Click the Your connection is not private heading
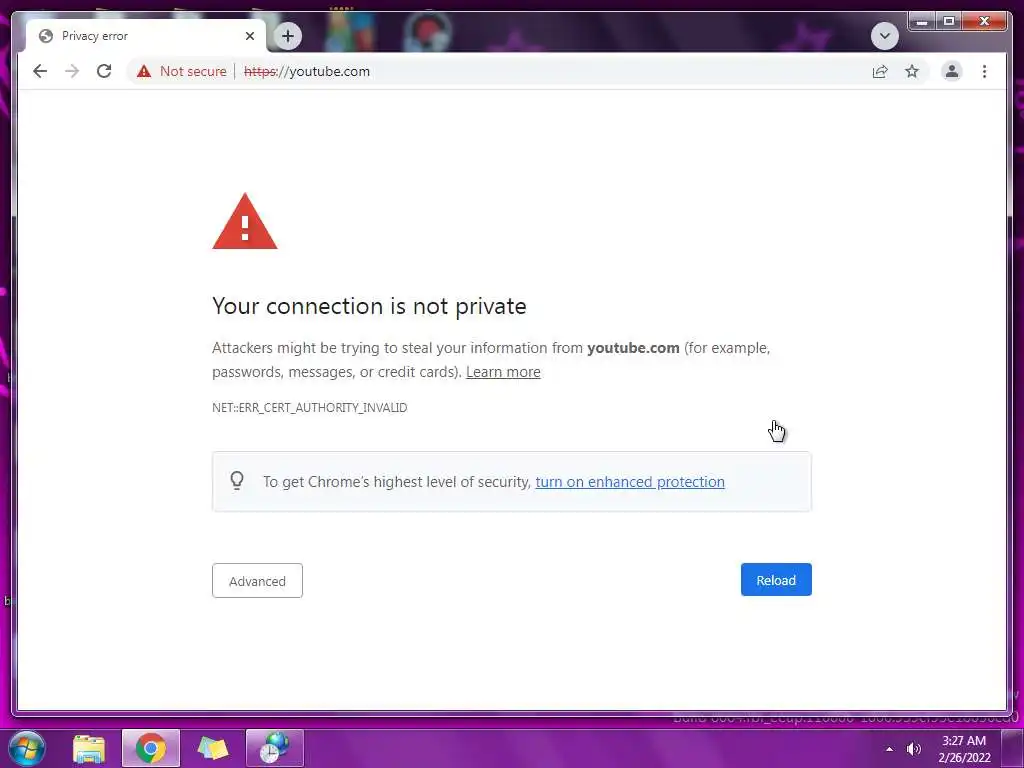The image size is (1024, 768). point(369,306)
